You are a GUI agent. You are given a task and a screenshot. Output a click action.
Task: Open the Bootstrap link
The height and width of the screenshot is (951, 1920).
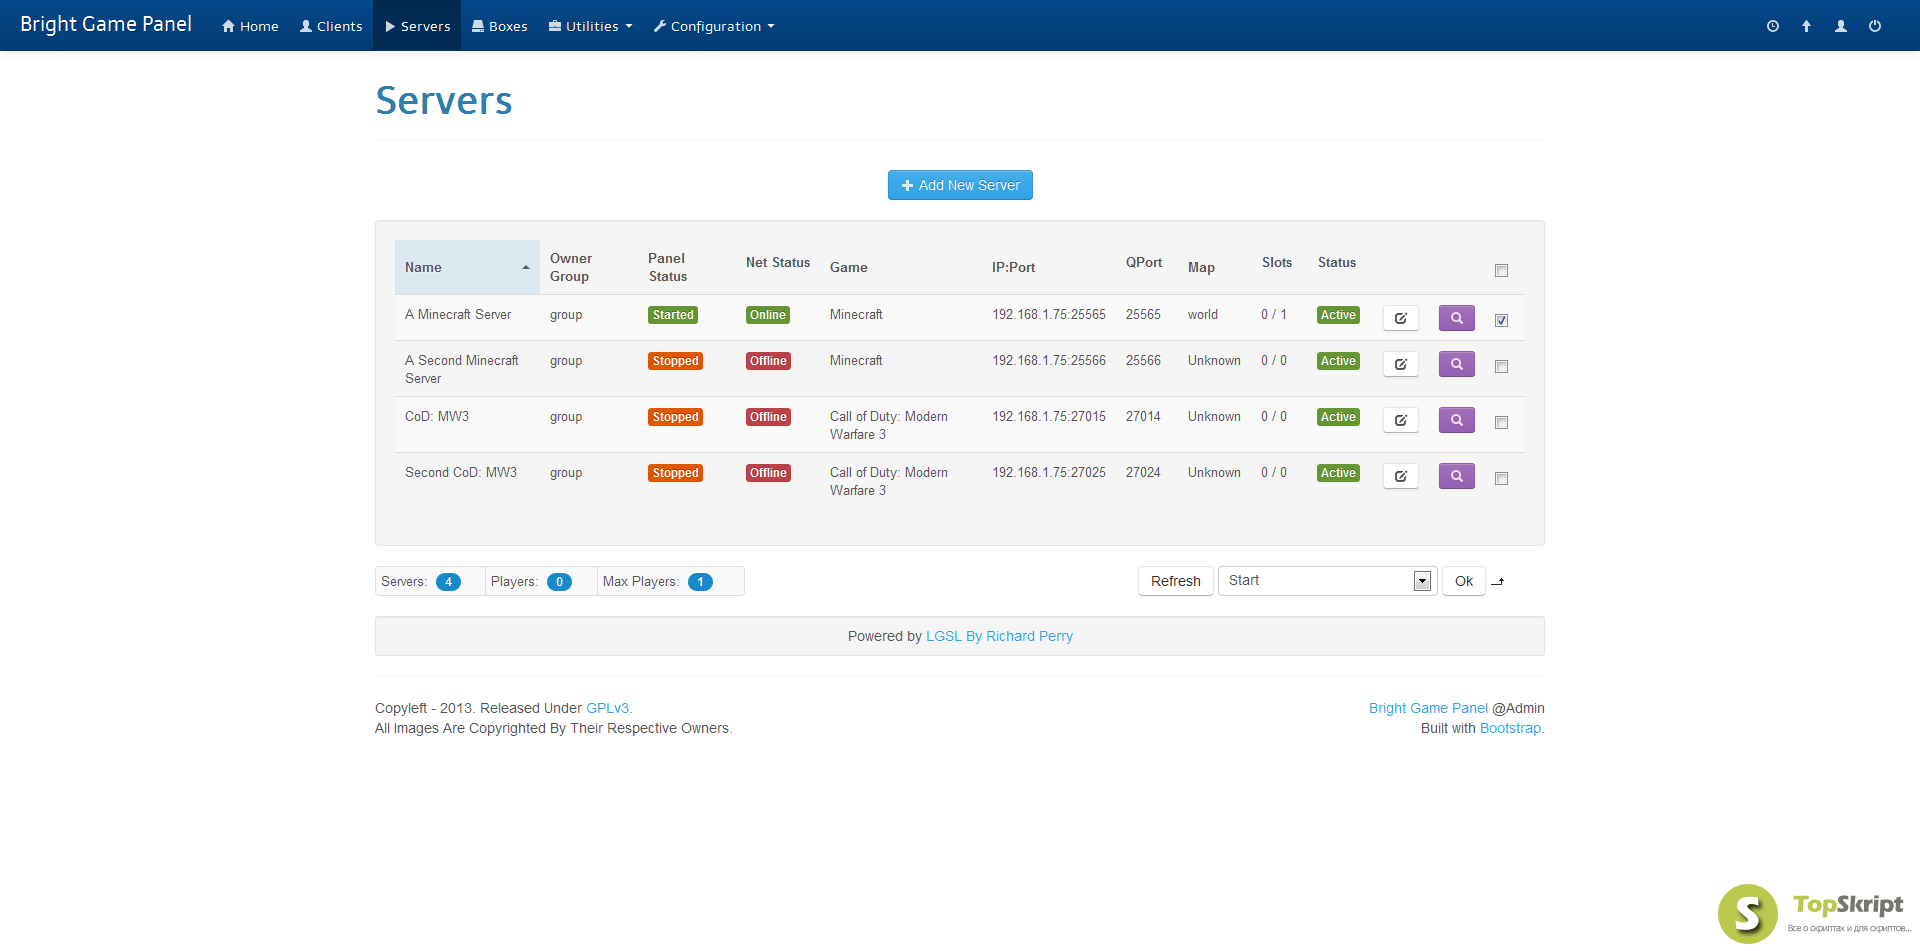1510,728
